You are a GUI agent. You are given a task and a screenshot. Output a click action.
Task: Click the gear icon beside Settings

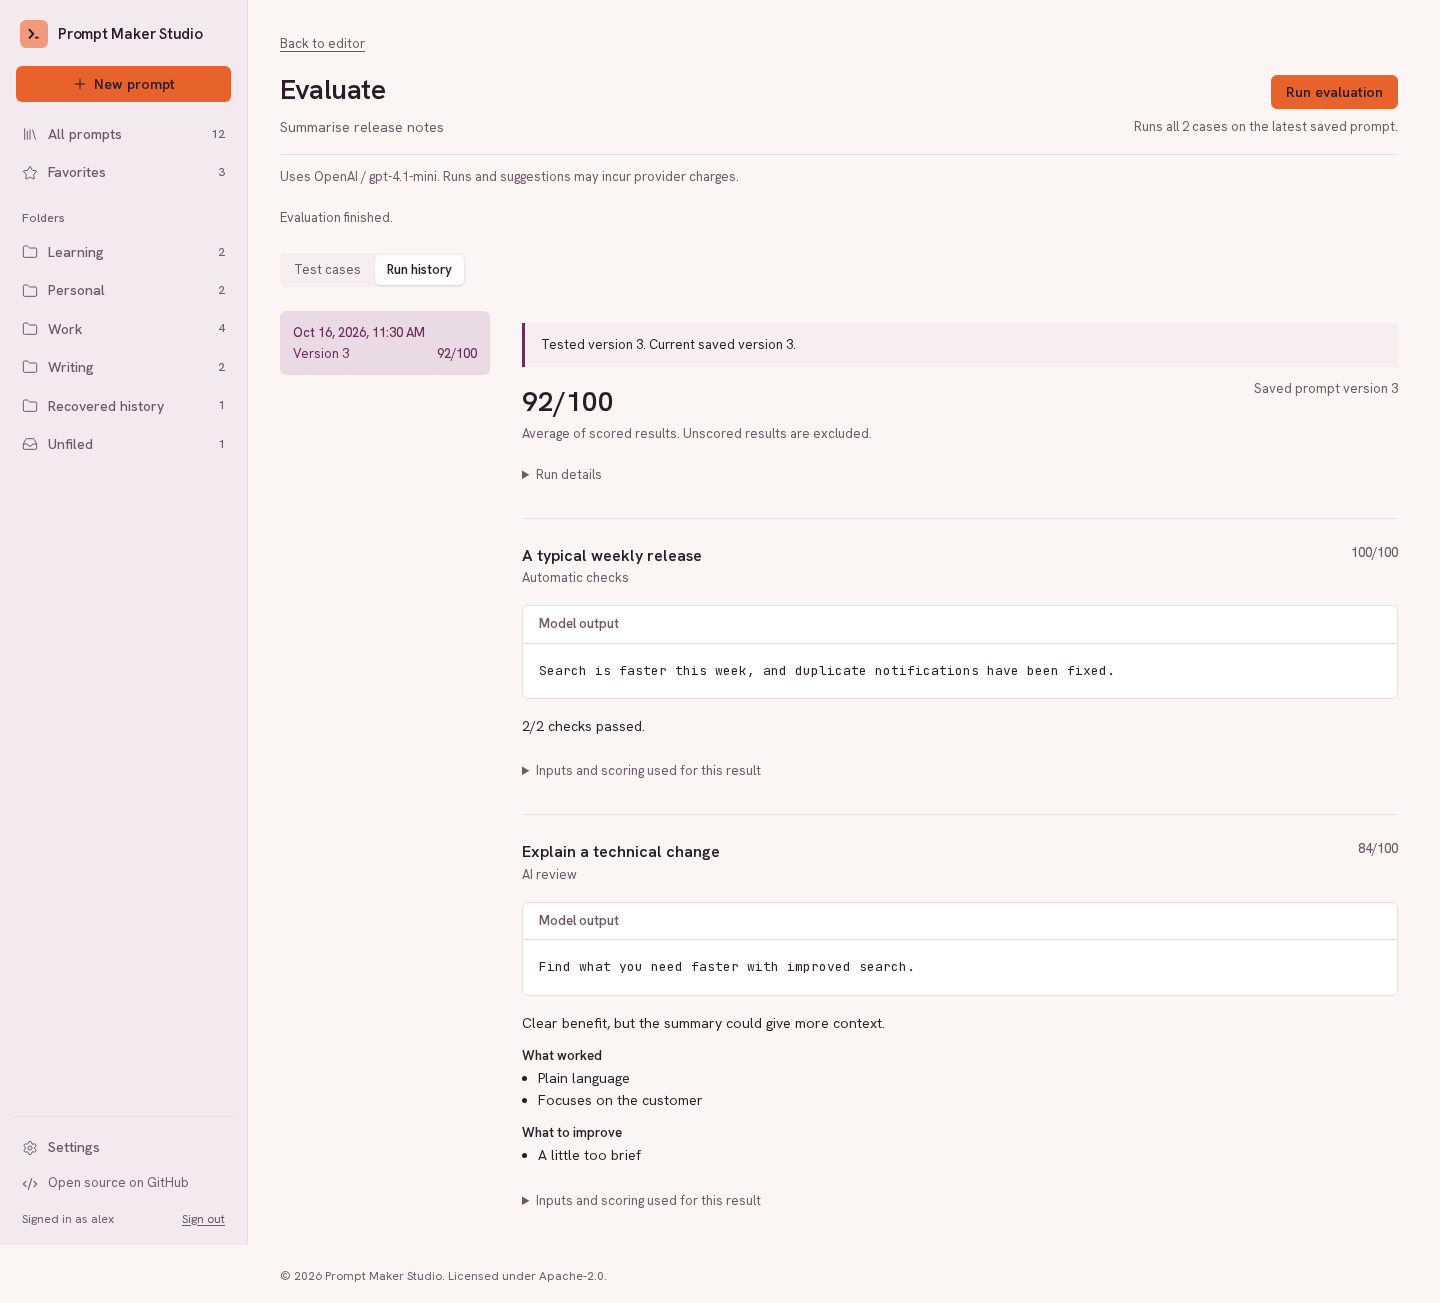coord(30,1148)
